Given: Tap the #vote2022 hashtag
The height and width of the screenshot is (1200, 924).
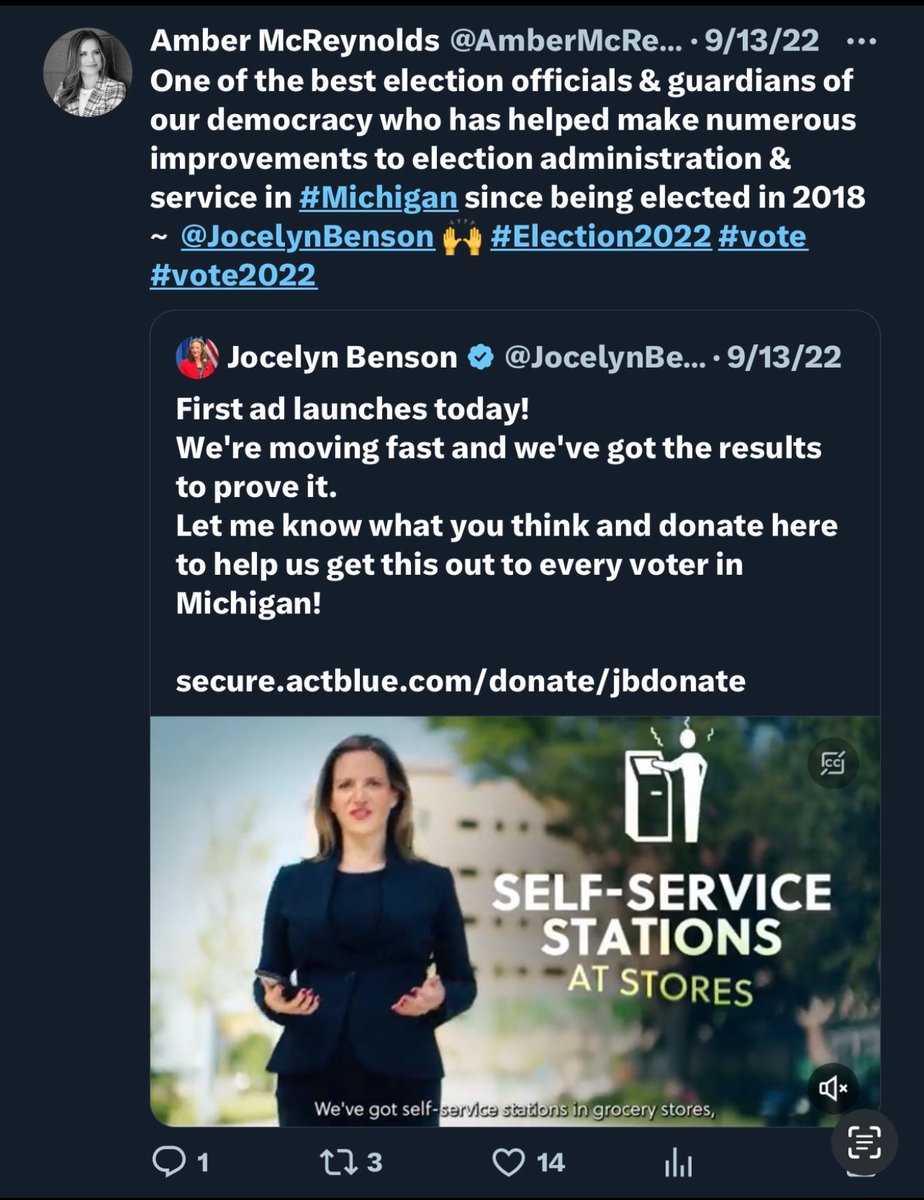Looking at the screenshot, I should point(233,276).
